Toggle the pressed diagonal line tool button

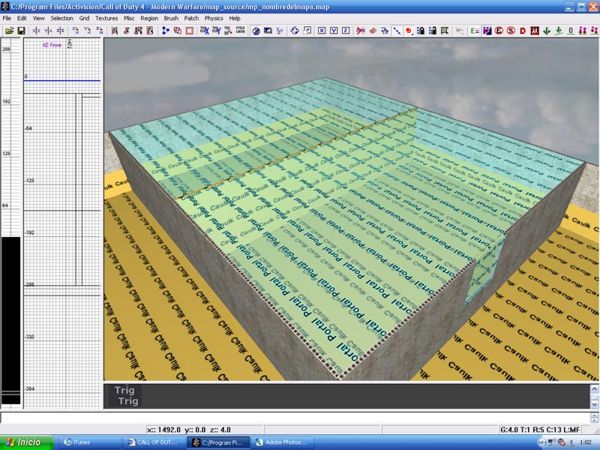coord(397,31)
